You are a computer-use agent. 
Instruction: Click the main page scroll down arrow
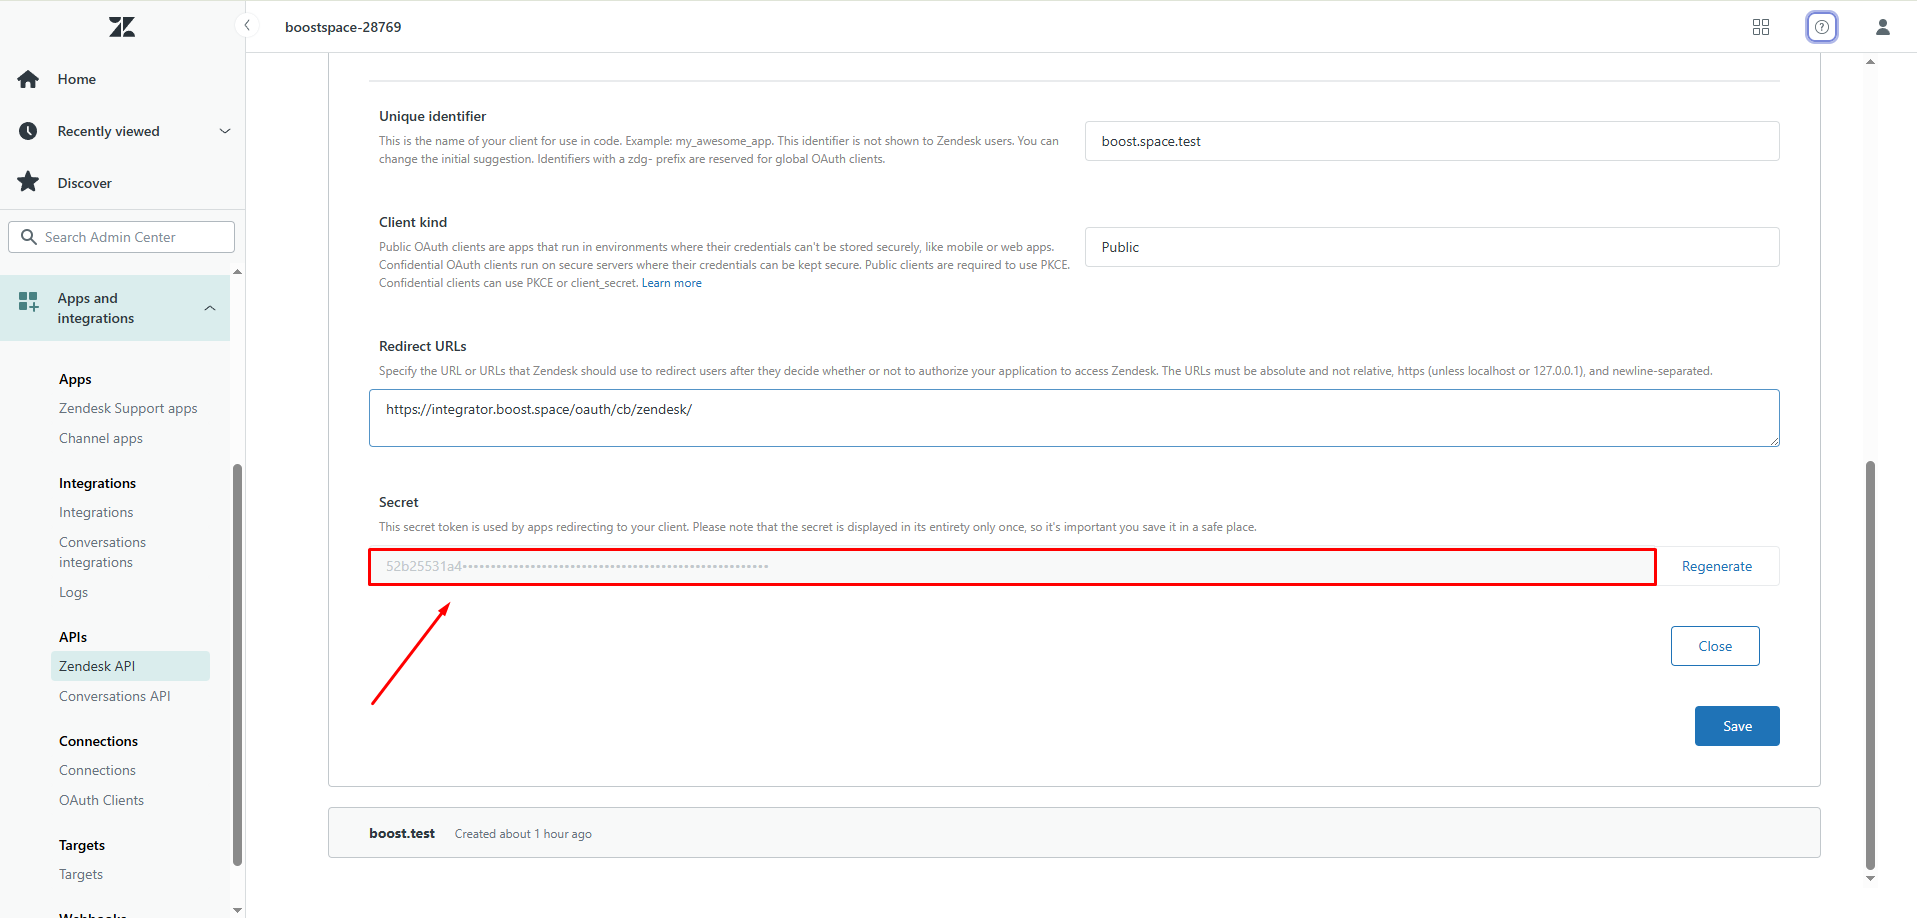pyautogui.click(x=1870, y=878)
